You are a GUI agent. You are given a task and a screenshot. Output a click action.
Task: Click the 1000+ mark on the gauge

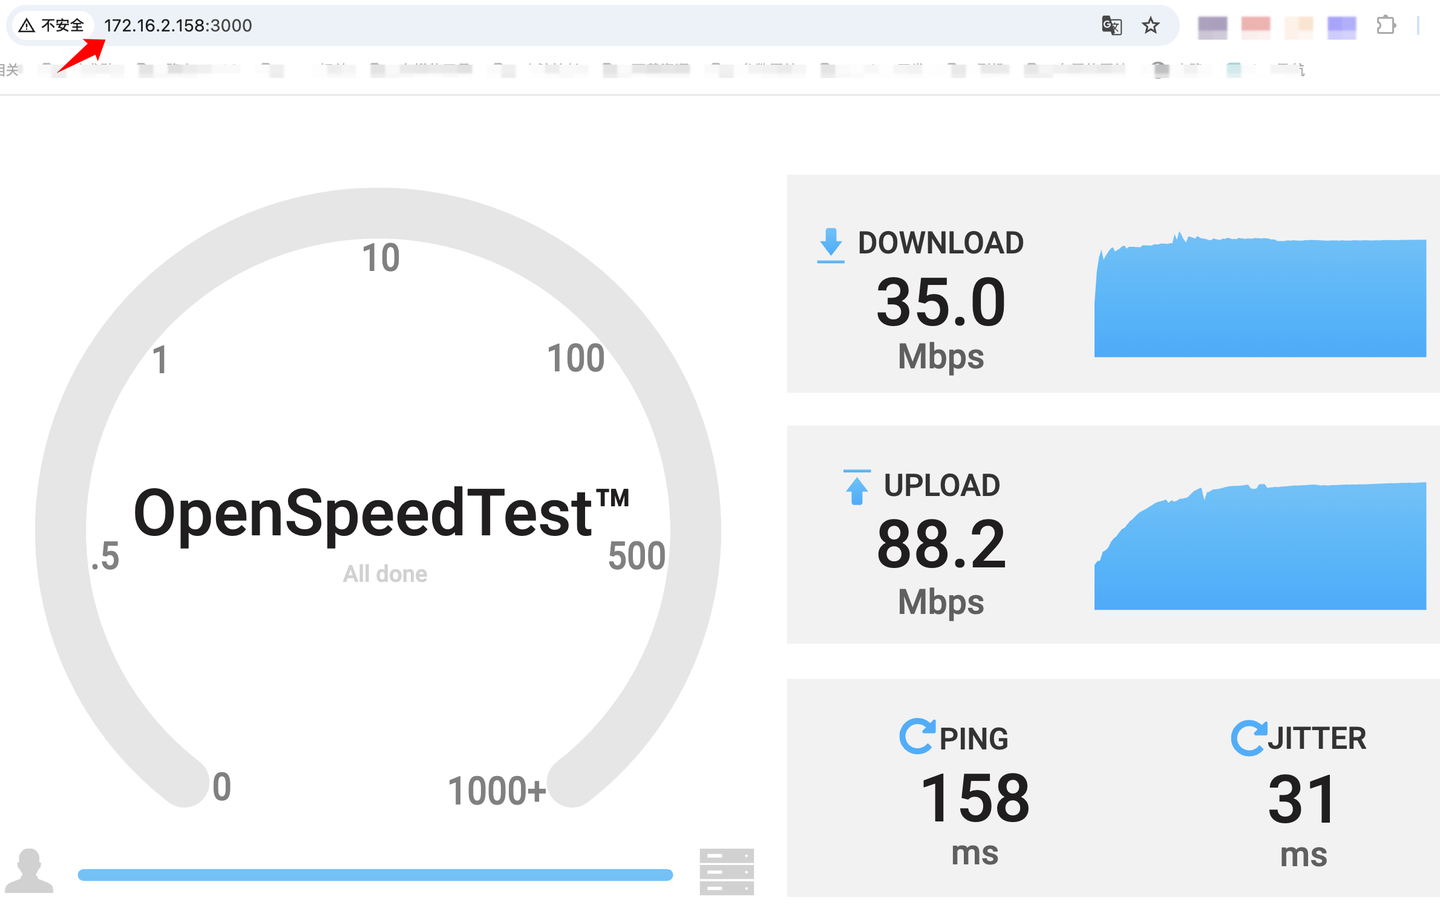pyautogui.click(x=497, y=791)
